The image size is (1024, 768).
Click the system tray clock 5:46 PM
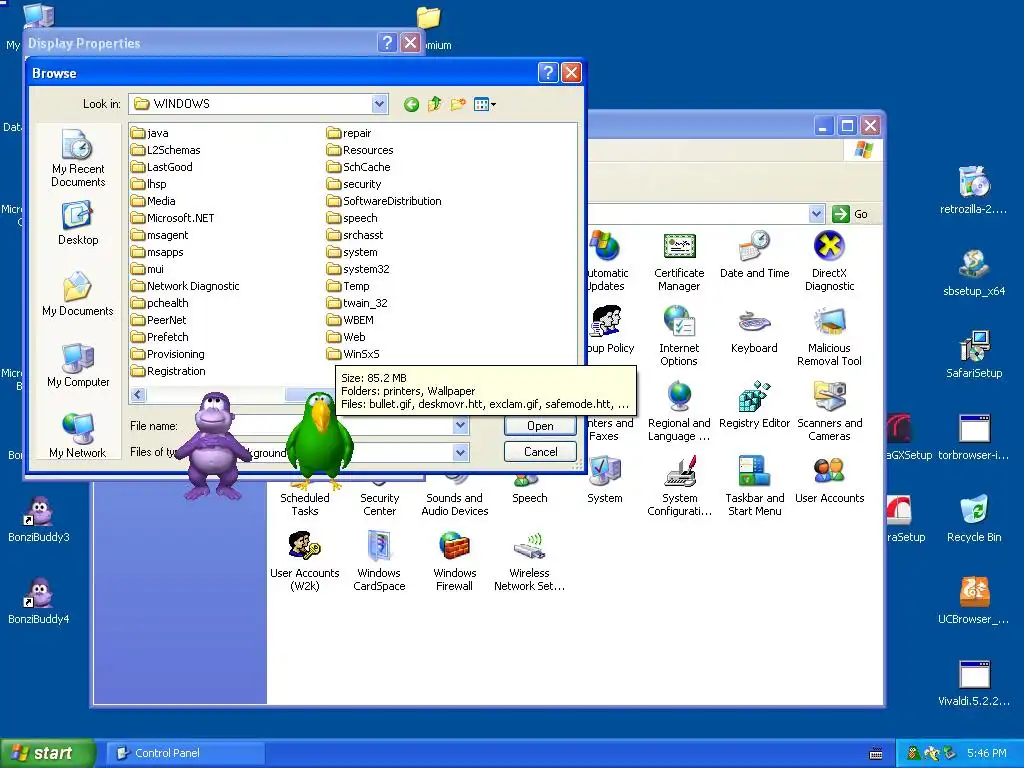(987, 753)
